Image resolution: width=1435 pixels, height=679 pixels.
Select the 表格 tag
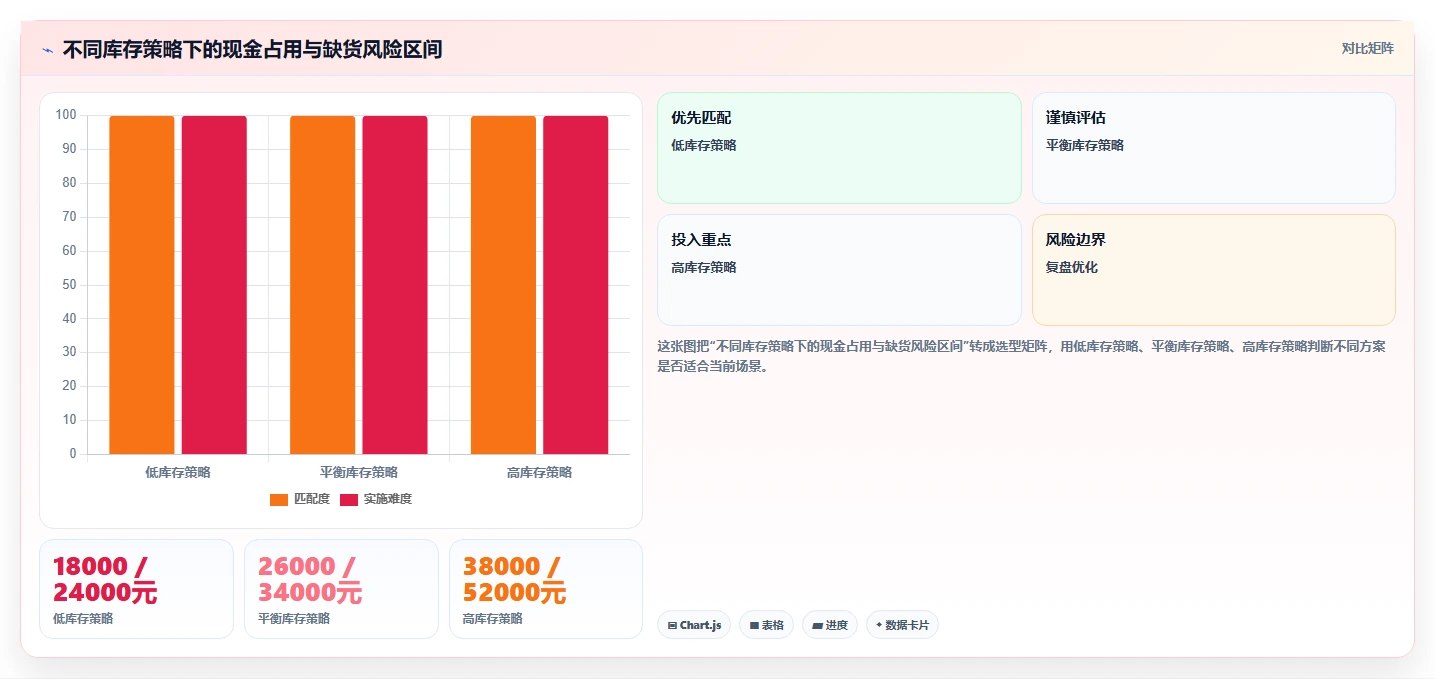[x=767, y=625]
